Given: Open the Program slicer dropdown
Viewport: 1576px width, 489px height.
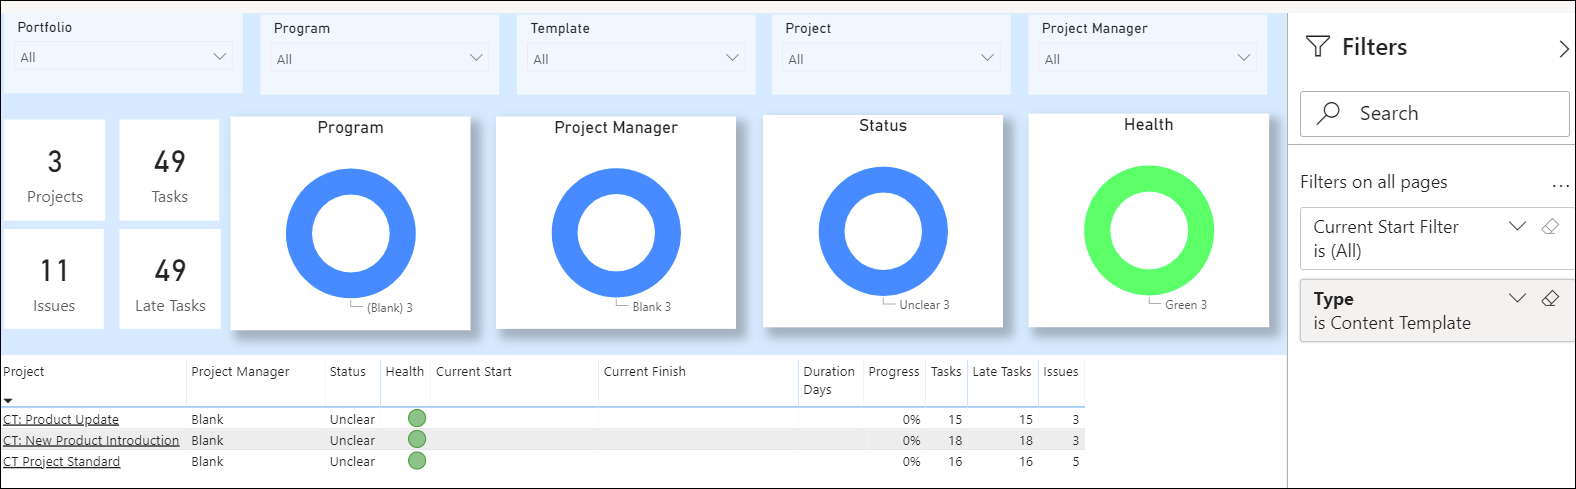Looking at the screenshot, I should coord(476,58).
